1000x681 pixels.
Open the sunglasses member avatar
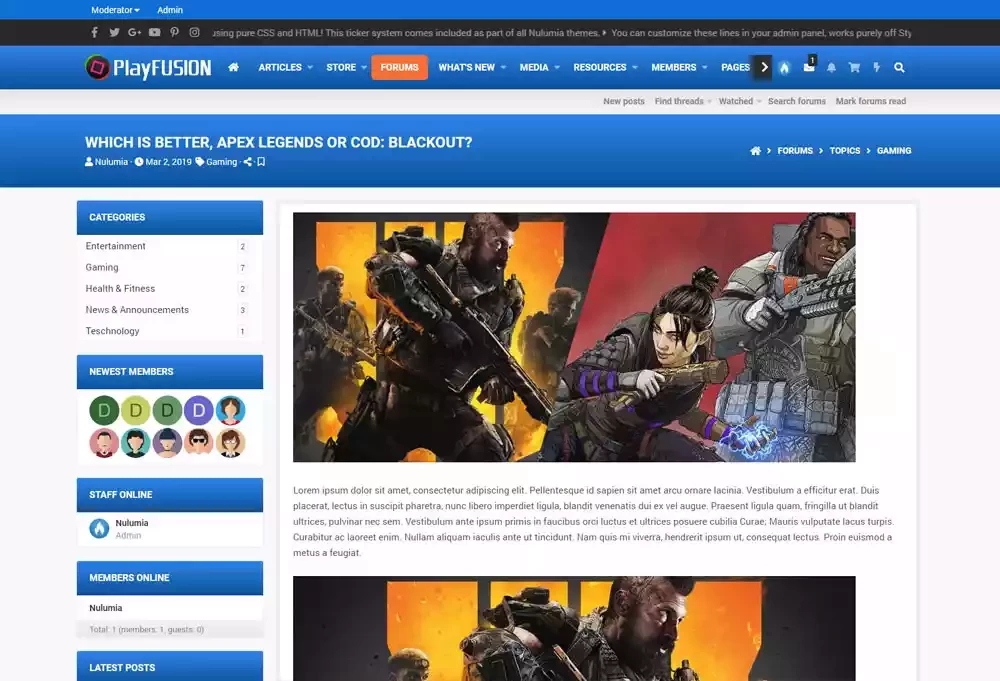click(x=198, y=443)
